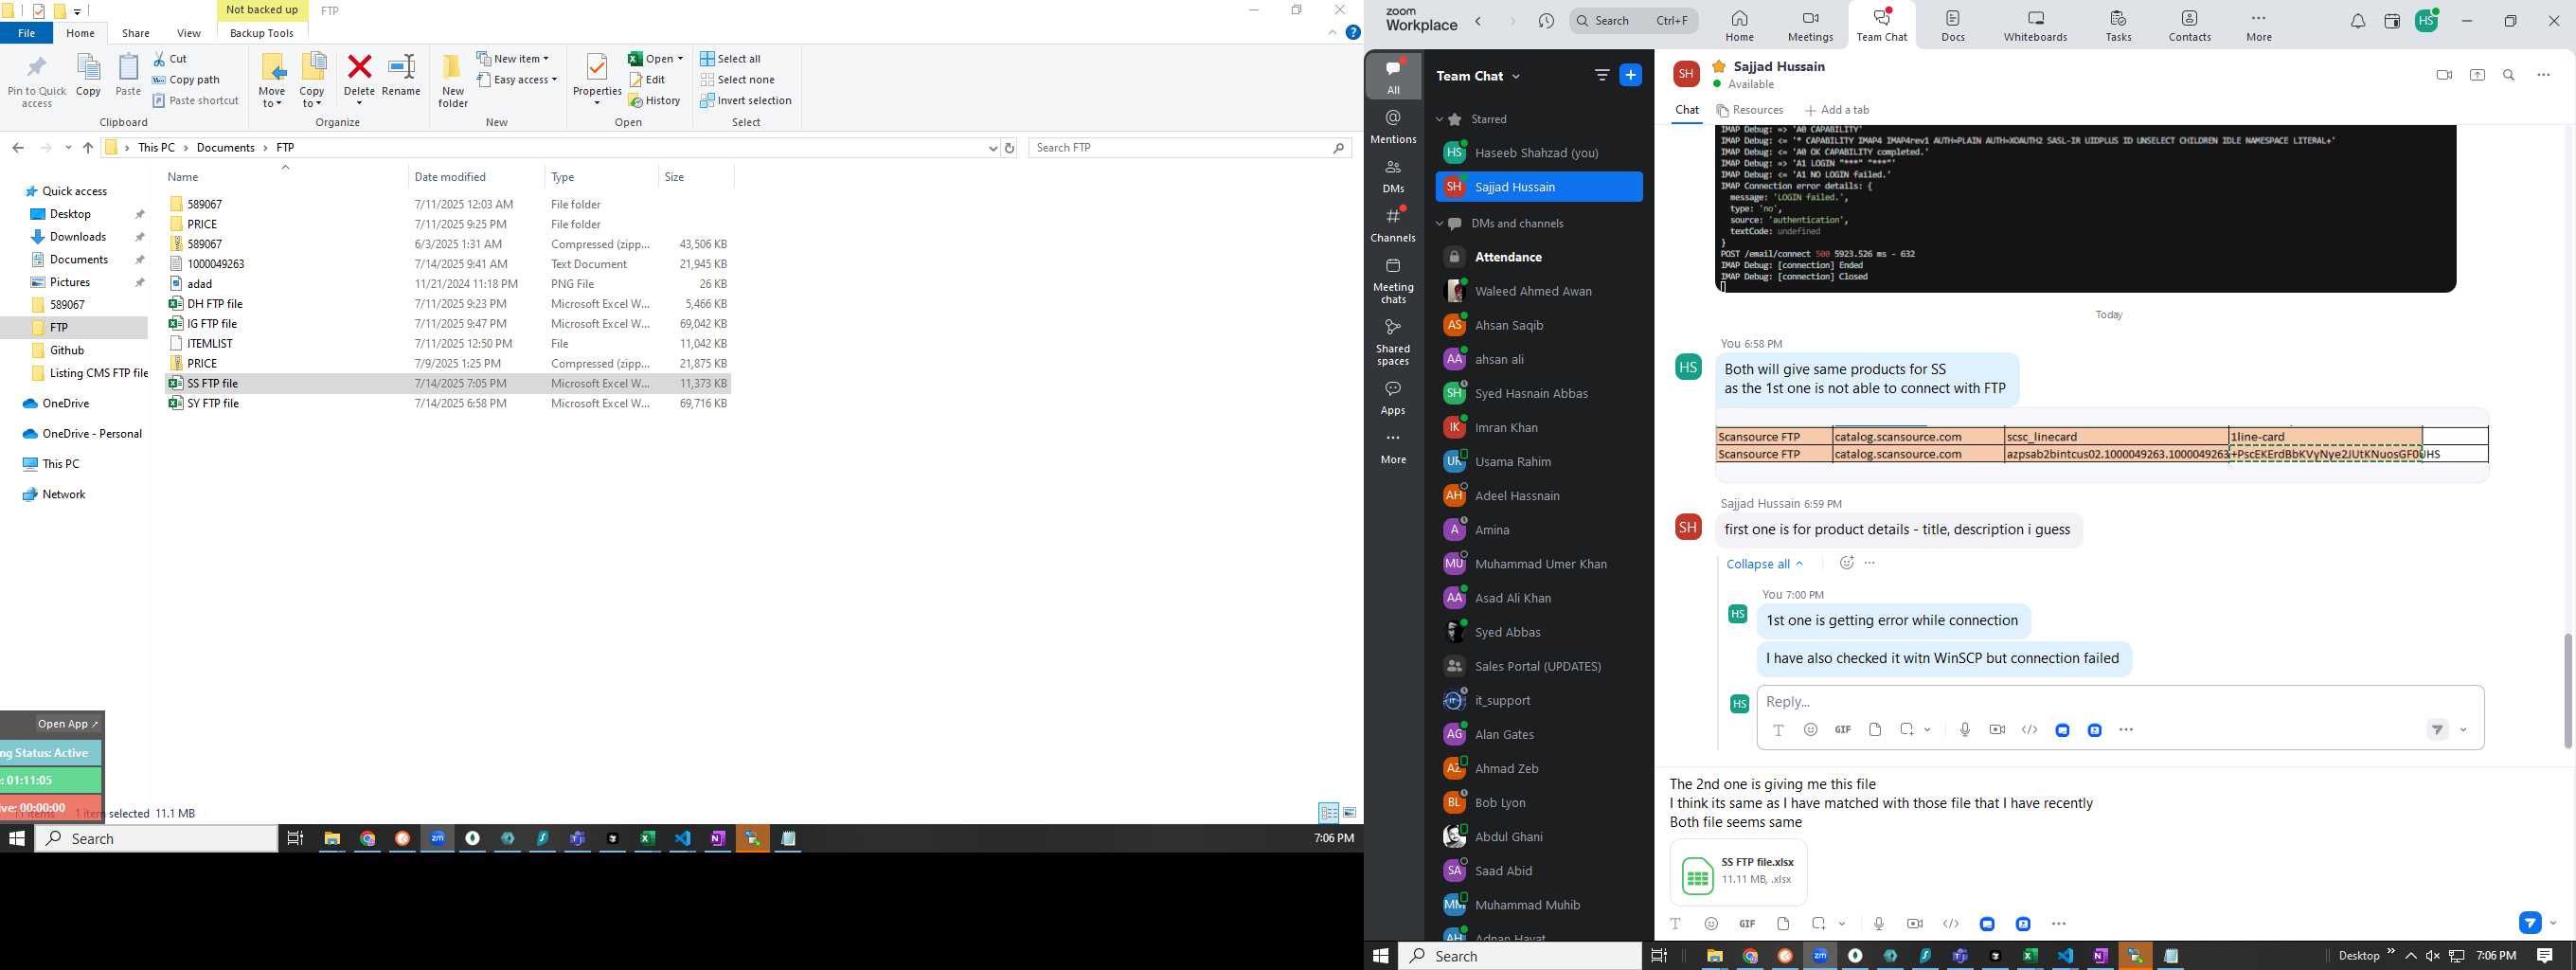Refresh the FTP folder address bar
2576x970 pixels.
(x=1010, y=148)
